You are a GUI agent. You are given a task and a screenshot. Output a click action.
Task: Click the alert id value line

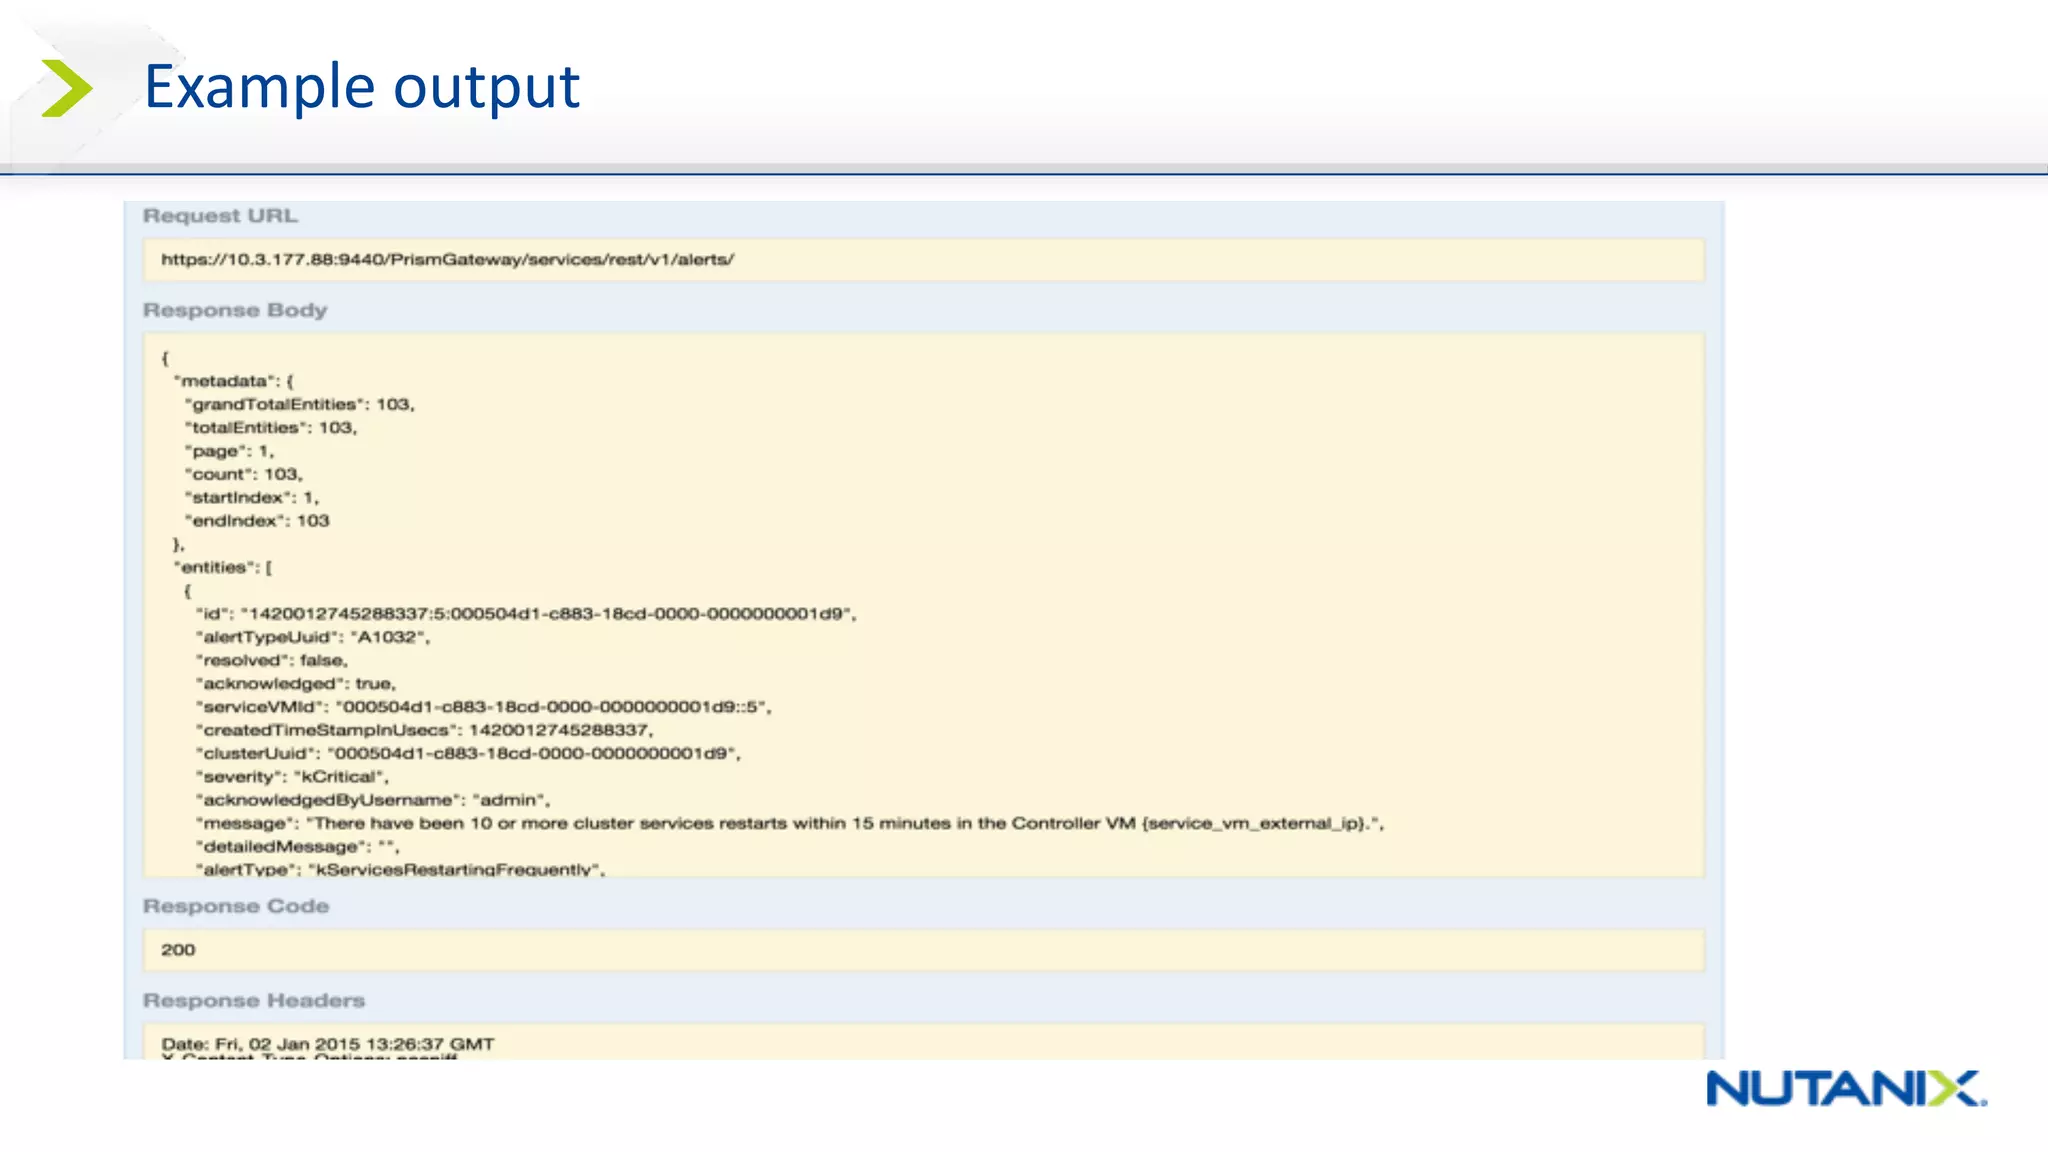pos(526,614)
